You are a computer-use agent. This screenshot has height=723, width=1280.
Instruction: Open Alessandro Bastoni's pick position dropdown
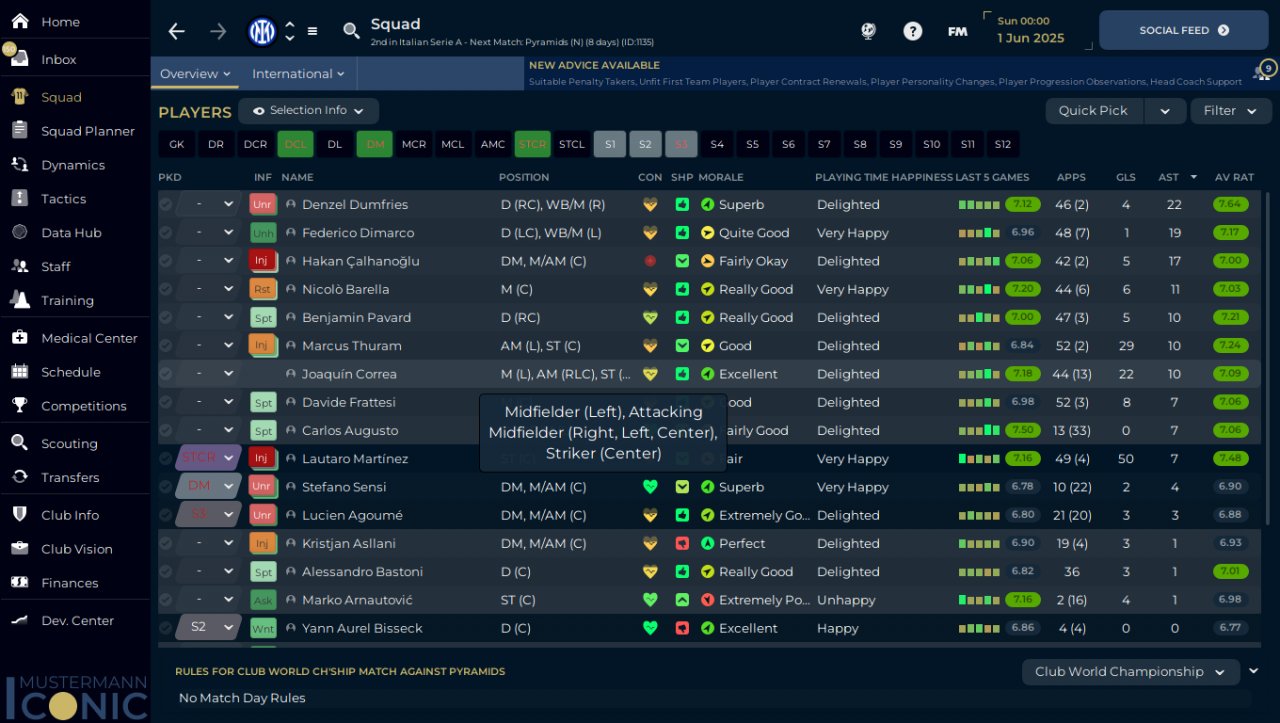(209, 572)
